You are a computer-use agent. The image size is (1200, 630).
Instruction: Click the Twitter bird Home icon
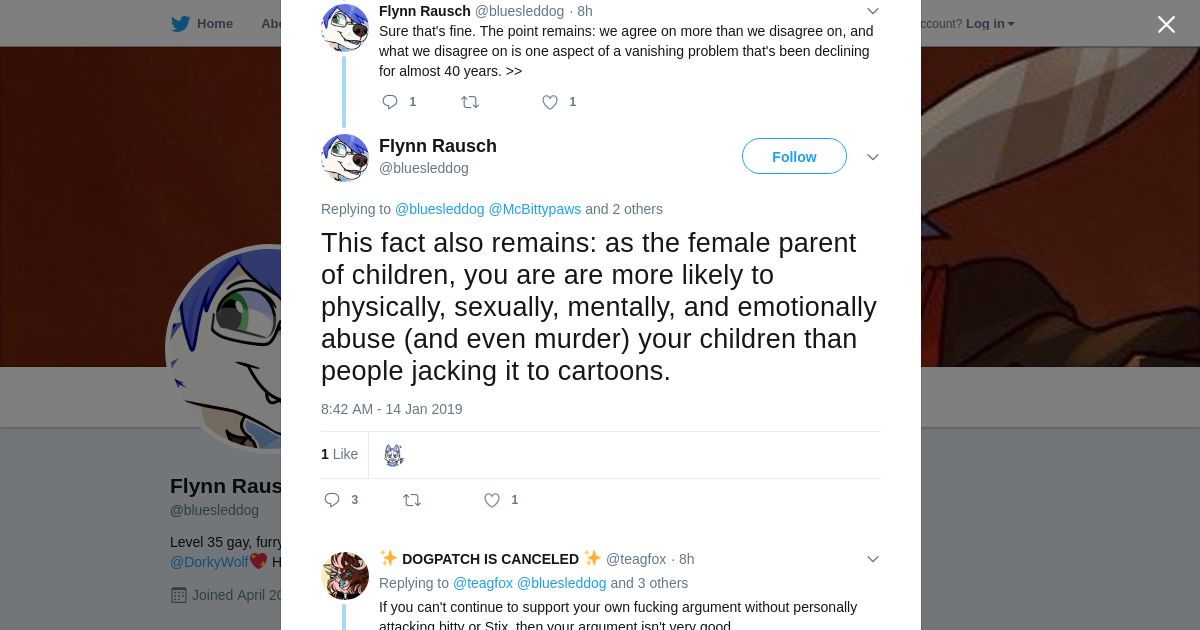(181, 24)
